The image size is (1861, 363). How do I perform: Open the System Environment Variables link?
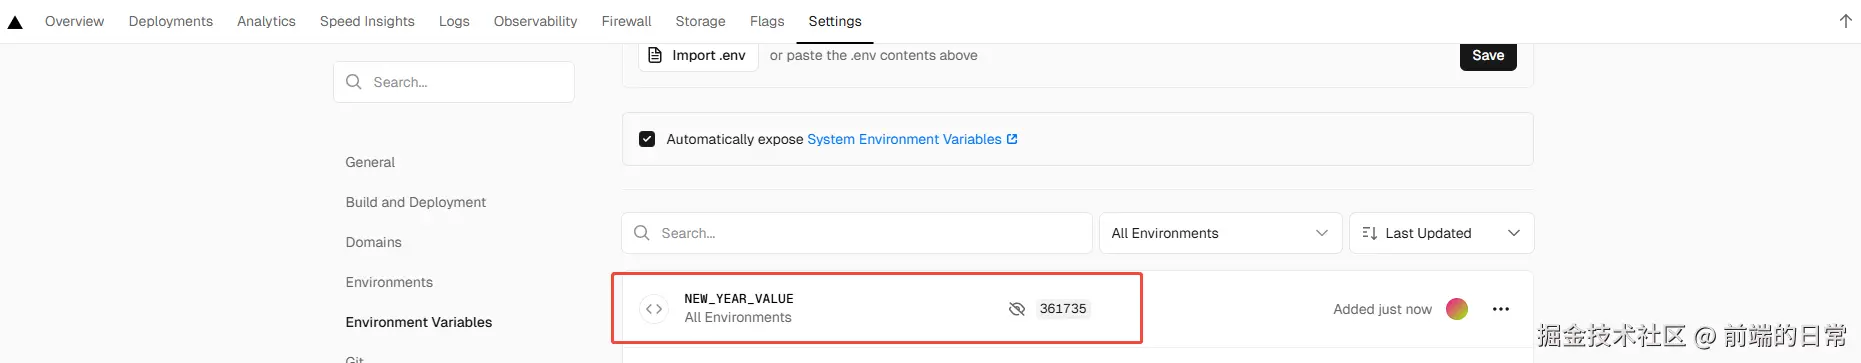point(912,139)
